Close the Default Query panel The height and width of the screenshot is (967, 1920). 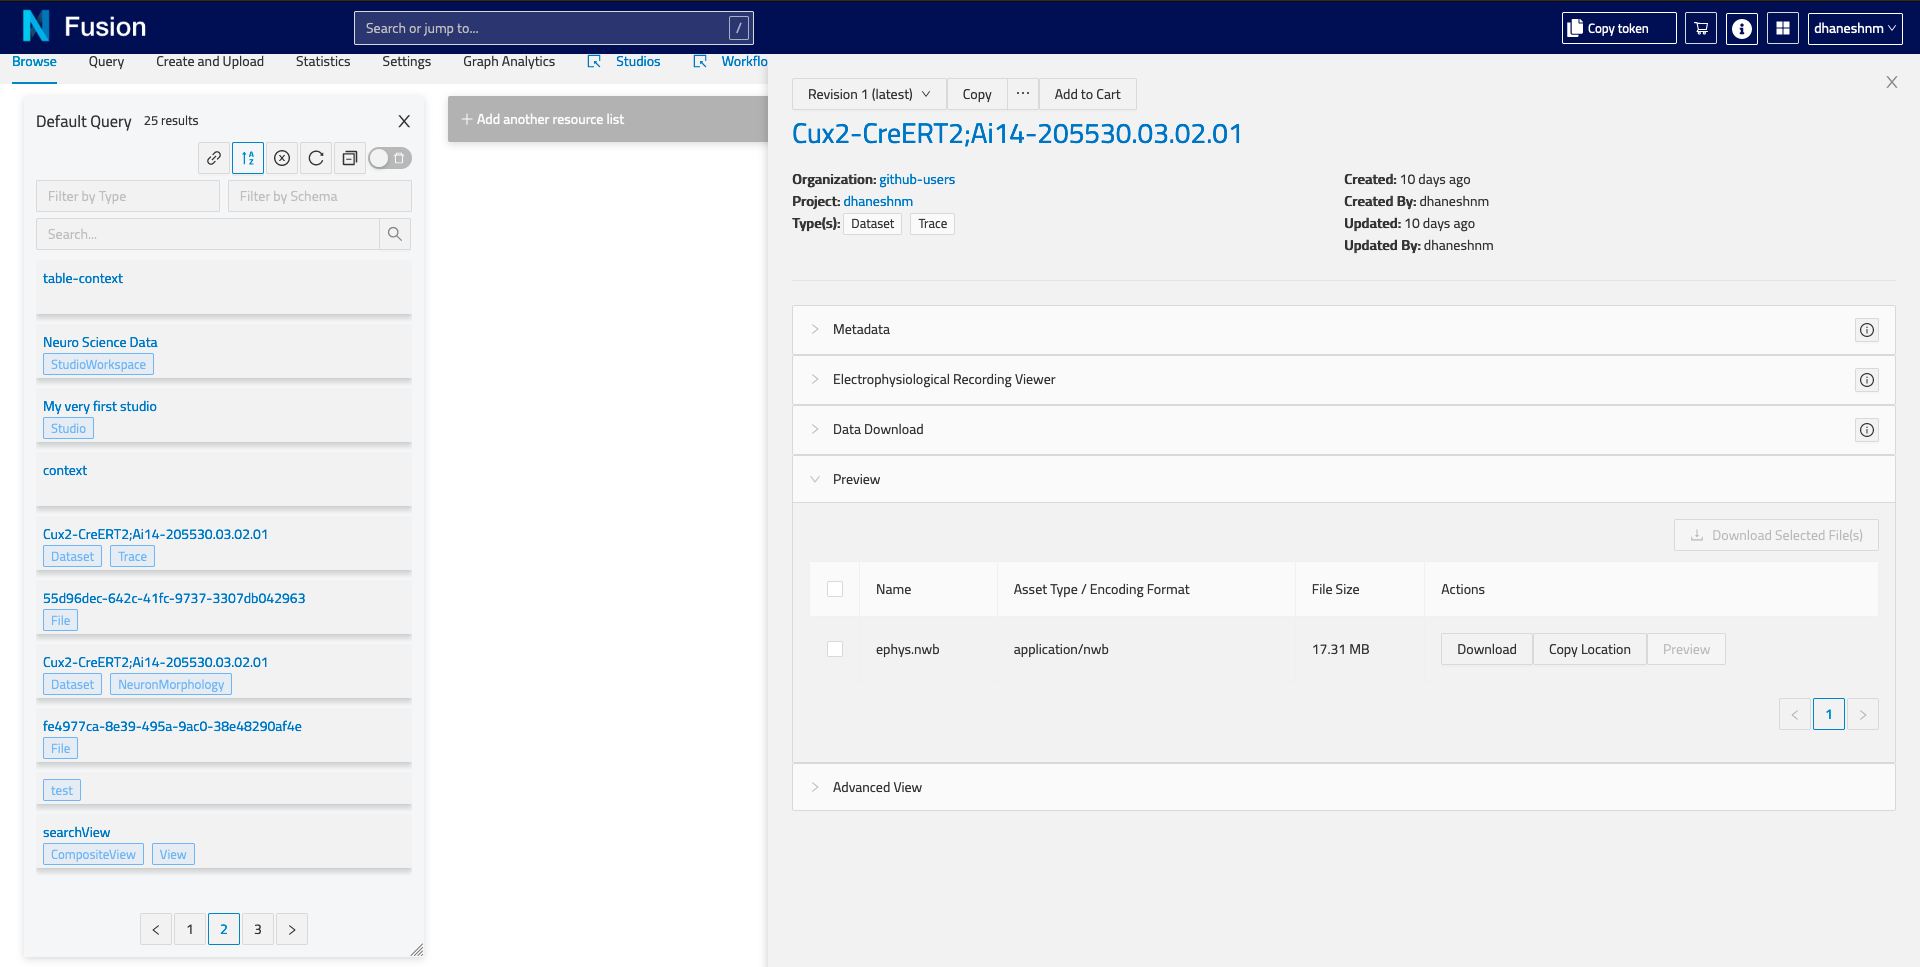click(404, 121)
